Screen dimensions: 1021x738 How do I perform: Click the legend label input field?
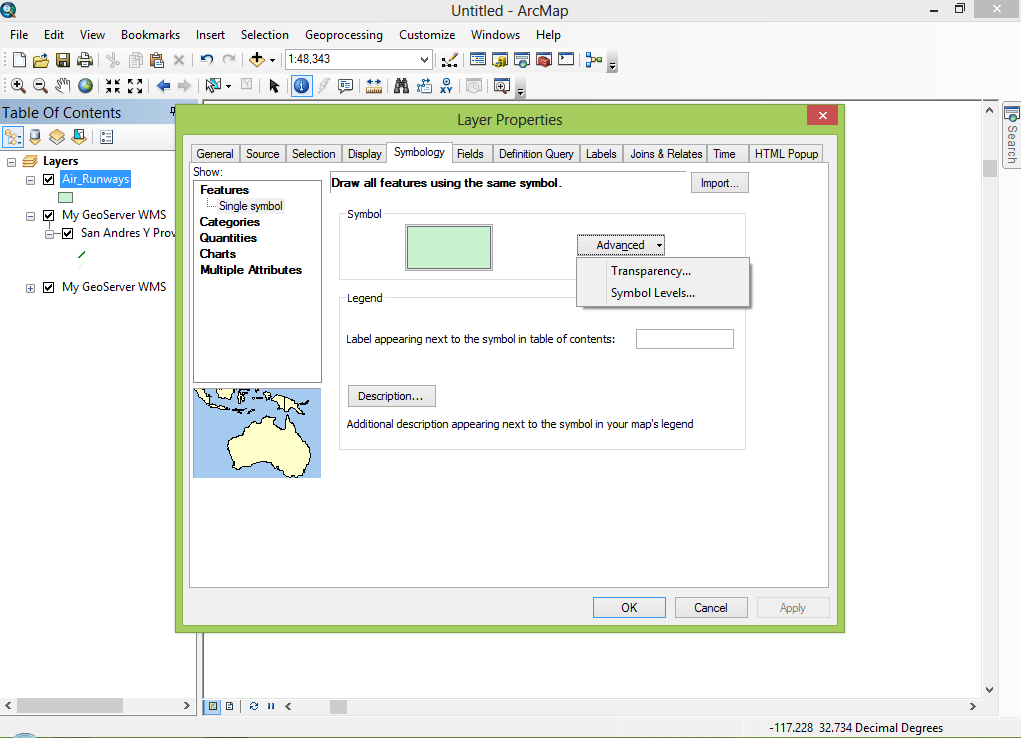684,339
